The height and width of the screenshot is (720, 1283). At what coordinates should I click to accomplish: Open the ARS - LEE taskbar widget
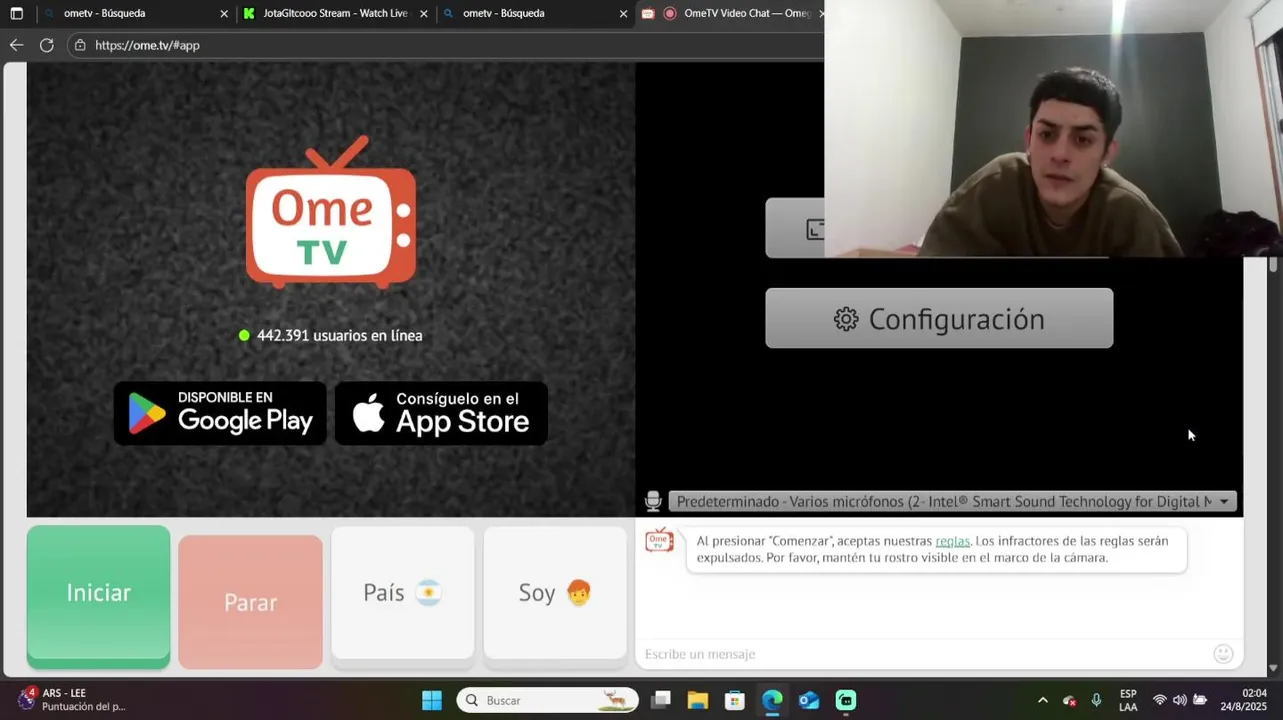pos(72,699)
